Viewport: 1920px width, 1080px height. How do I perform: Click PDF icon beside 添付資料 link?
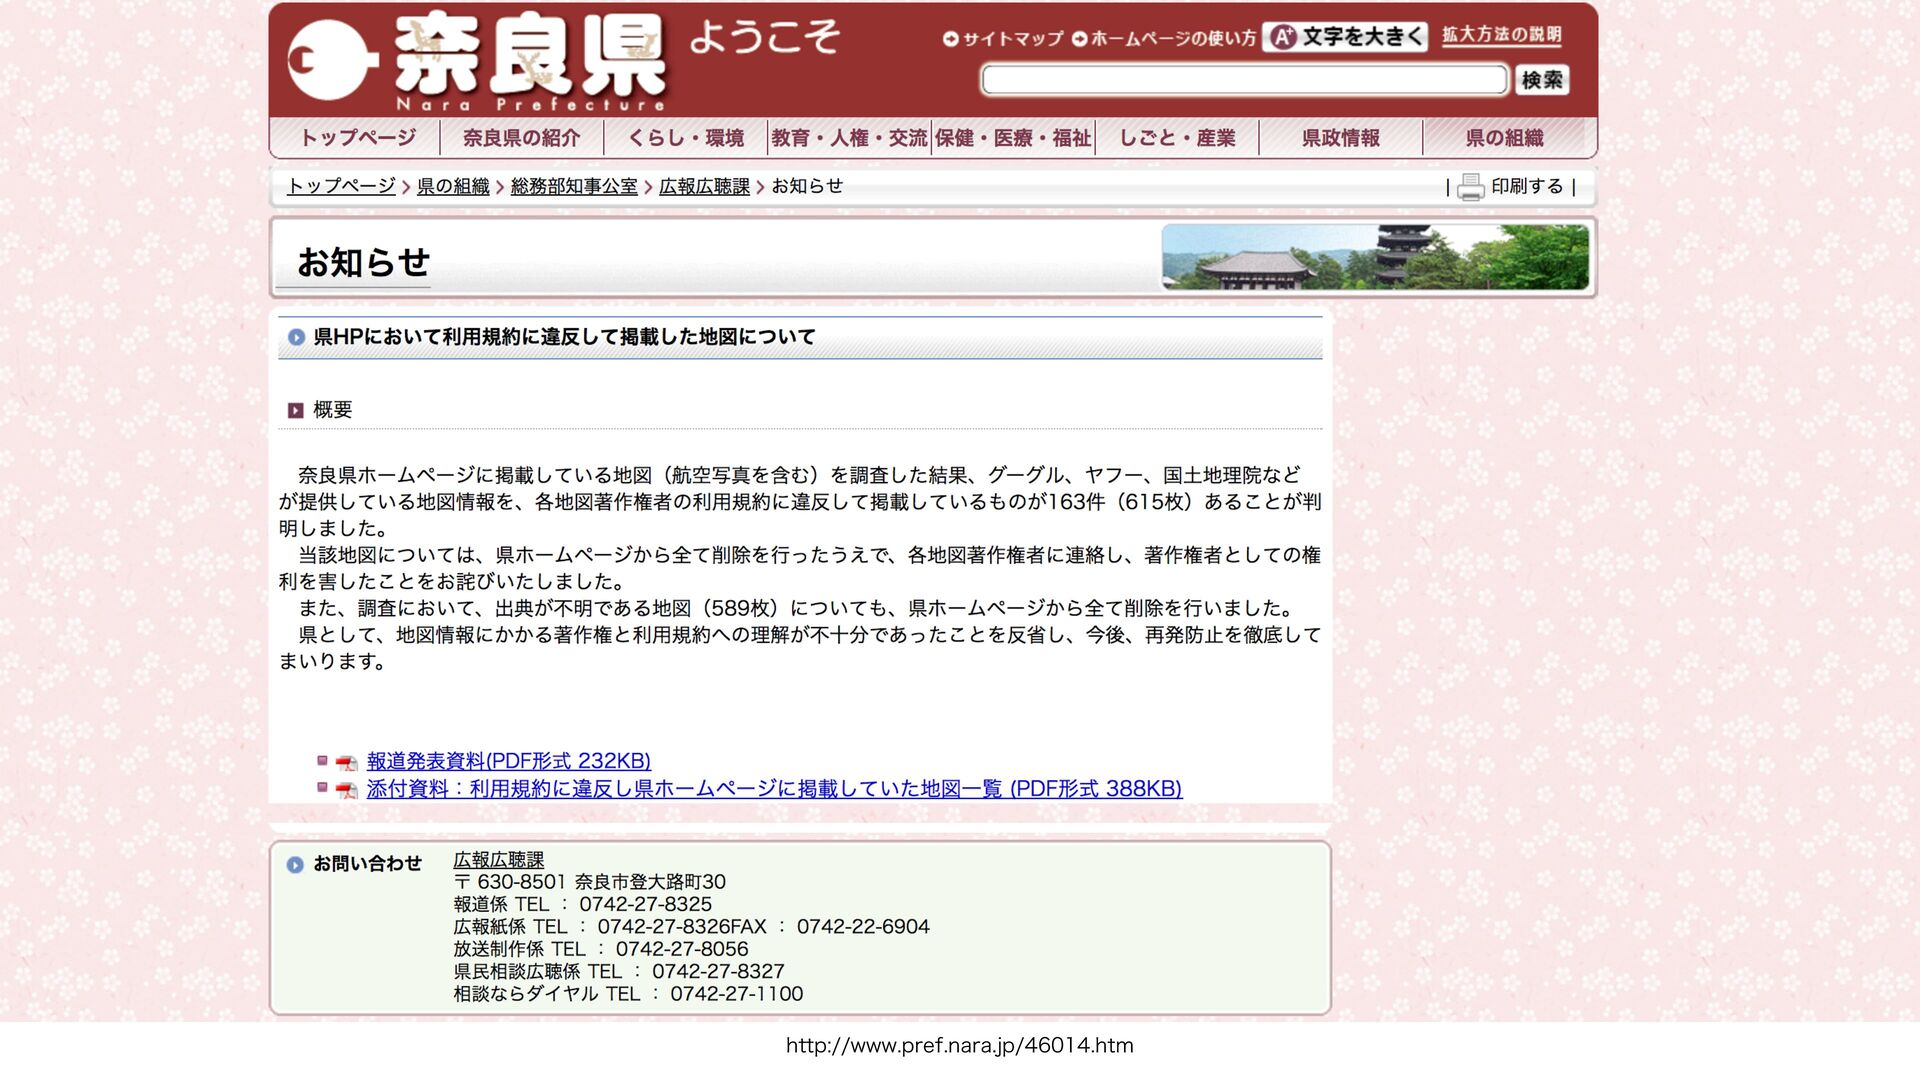(x=347, y=790)
